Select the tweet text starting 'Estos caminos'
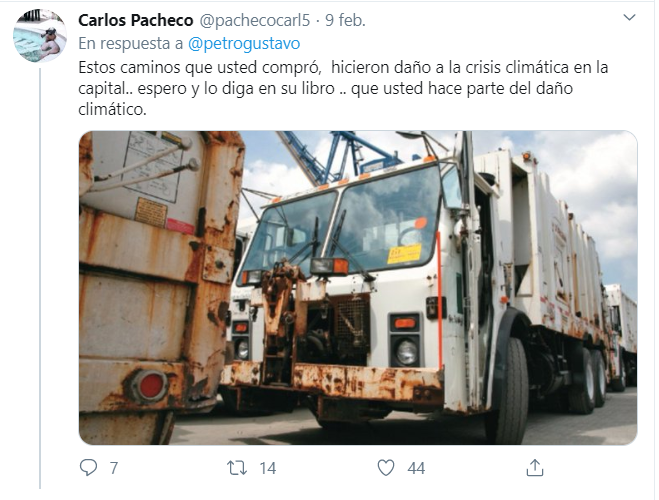Viewport: 659px width, 500px height. (x=343, y=88)
